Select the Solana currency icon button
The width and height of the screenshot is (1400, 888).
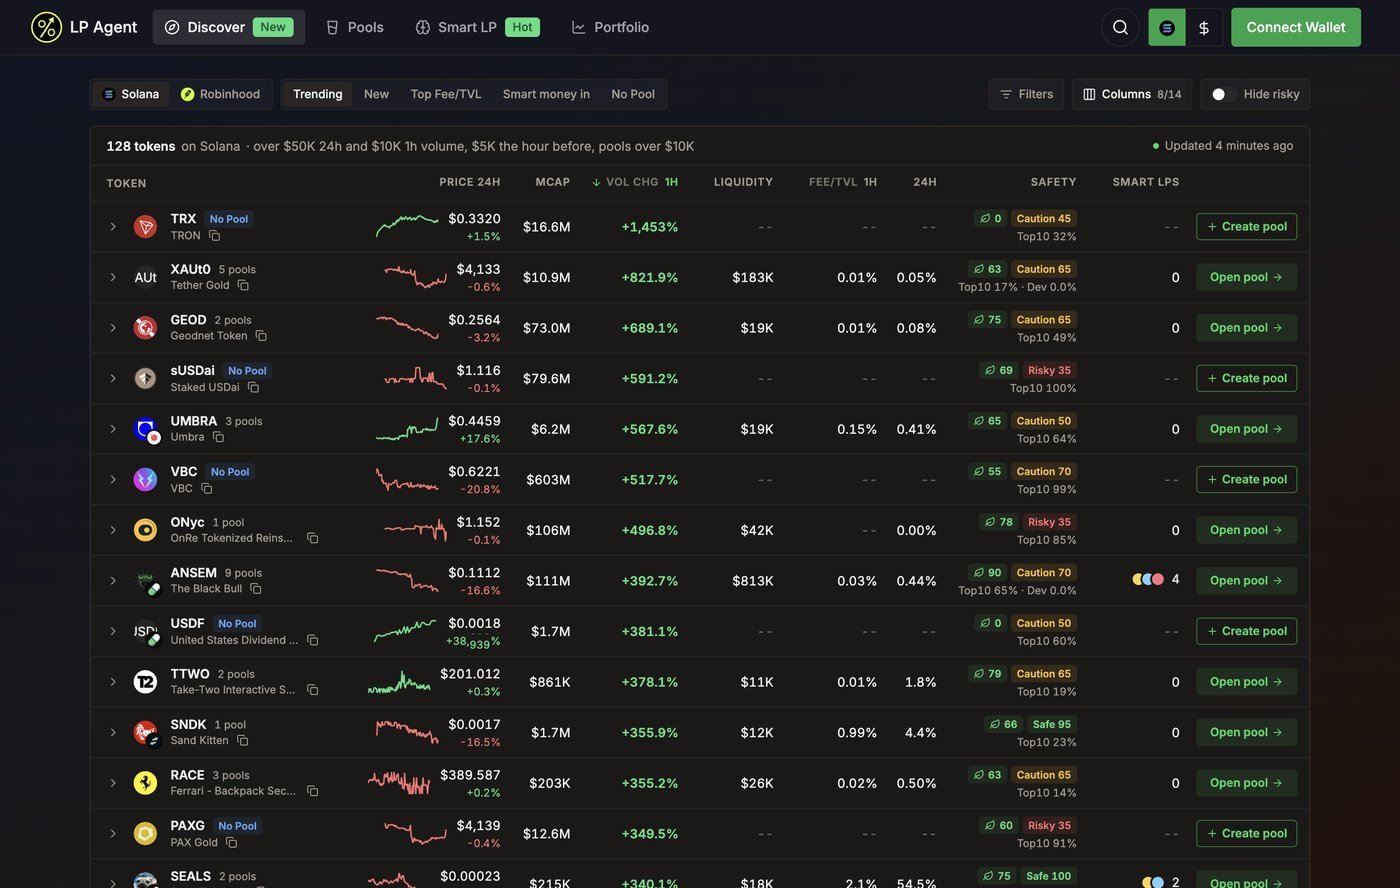[1167, 28]
